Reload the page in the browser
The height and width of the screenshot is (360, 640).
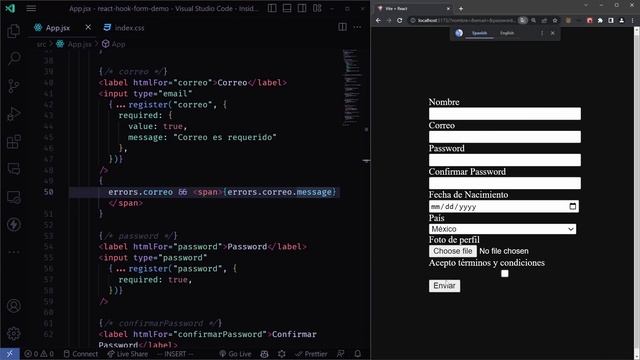pos(400,20)
